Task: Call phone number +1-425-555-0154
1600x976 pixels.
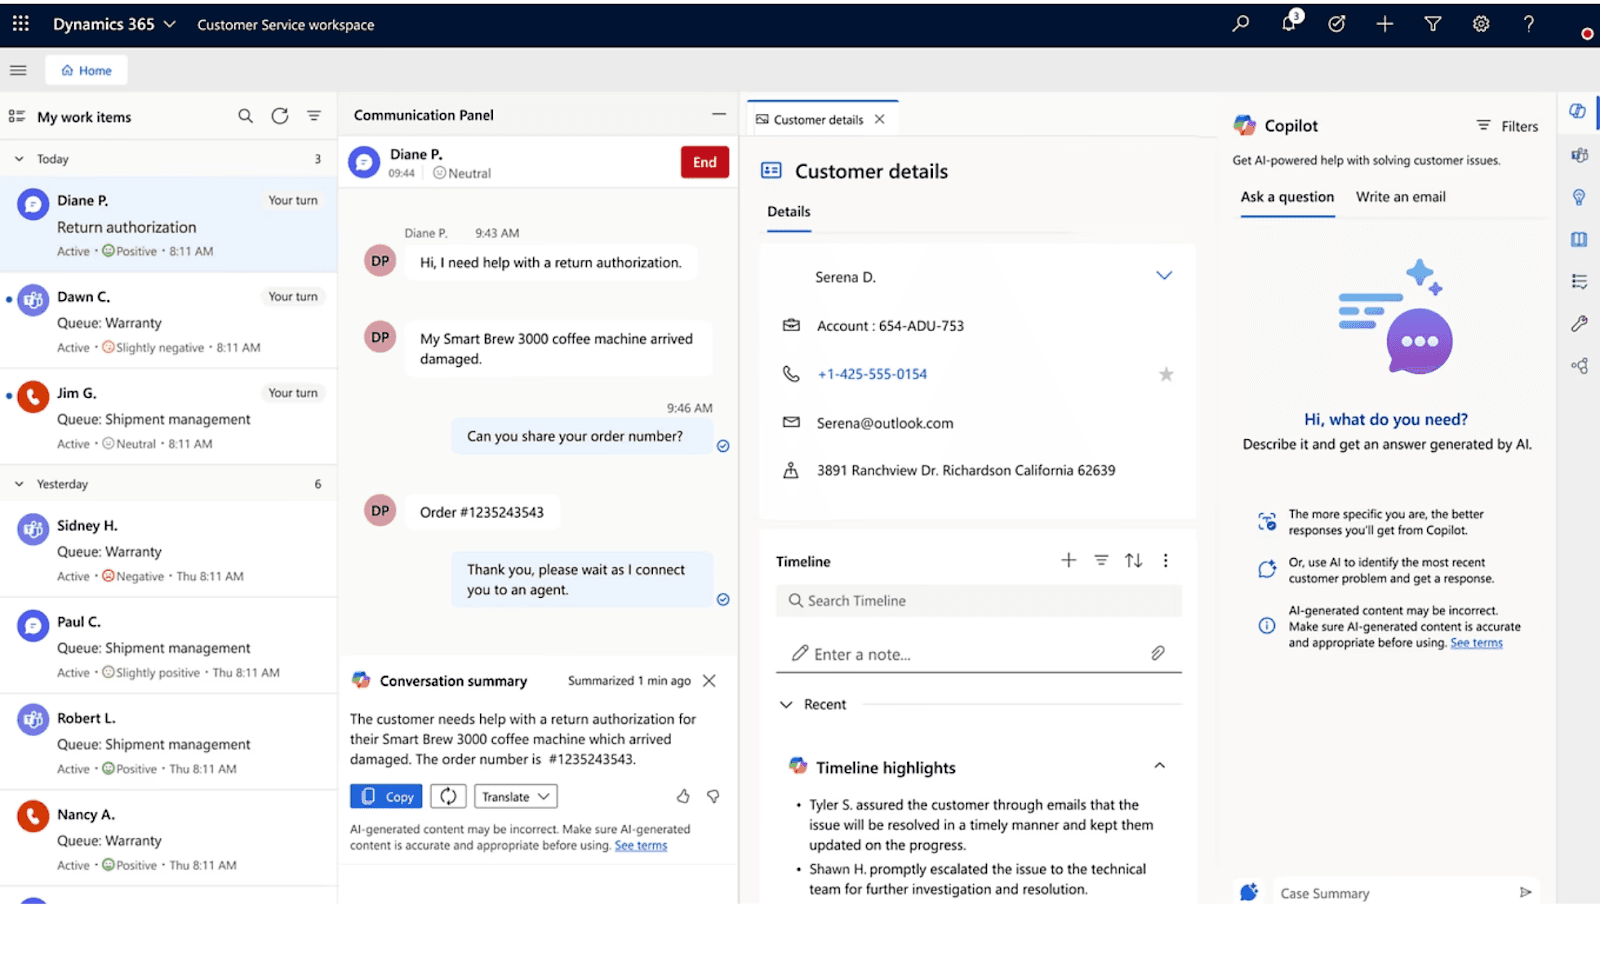Action: pos(872,374)
